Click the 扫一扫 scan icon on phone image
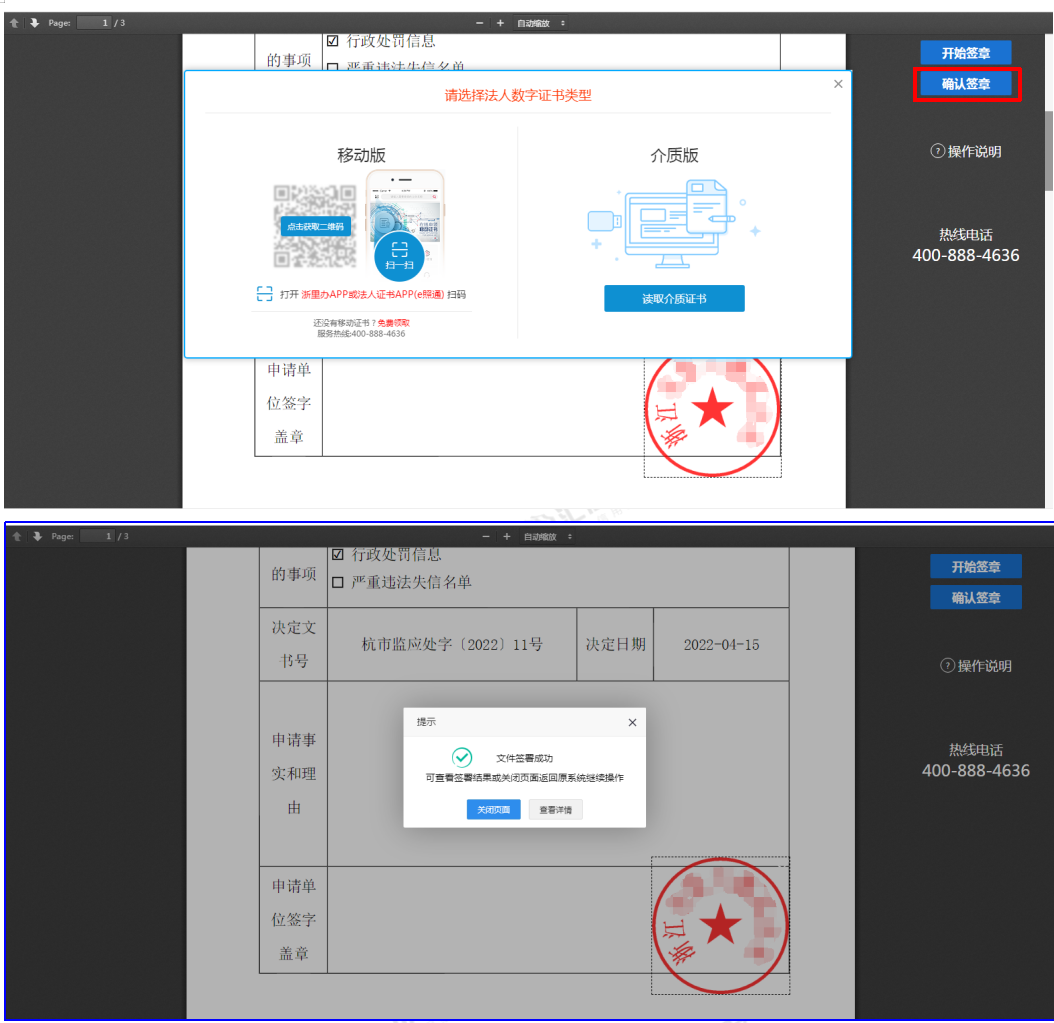This screenshot has width=1054, height=1023. coord(400,254)
